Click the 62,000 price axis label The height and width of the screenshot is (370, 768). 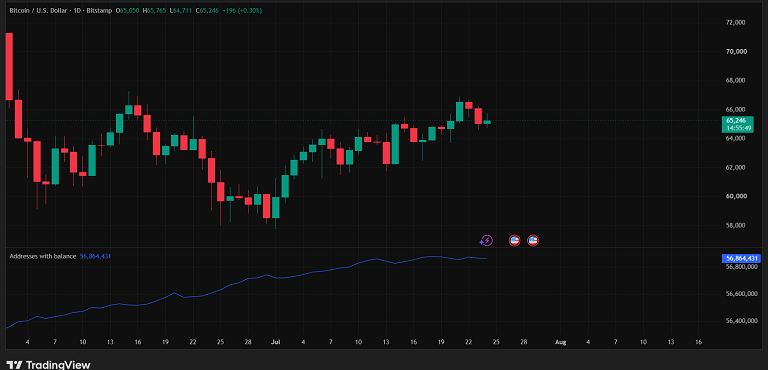coord(735,168)
